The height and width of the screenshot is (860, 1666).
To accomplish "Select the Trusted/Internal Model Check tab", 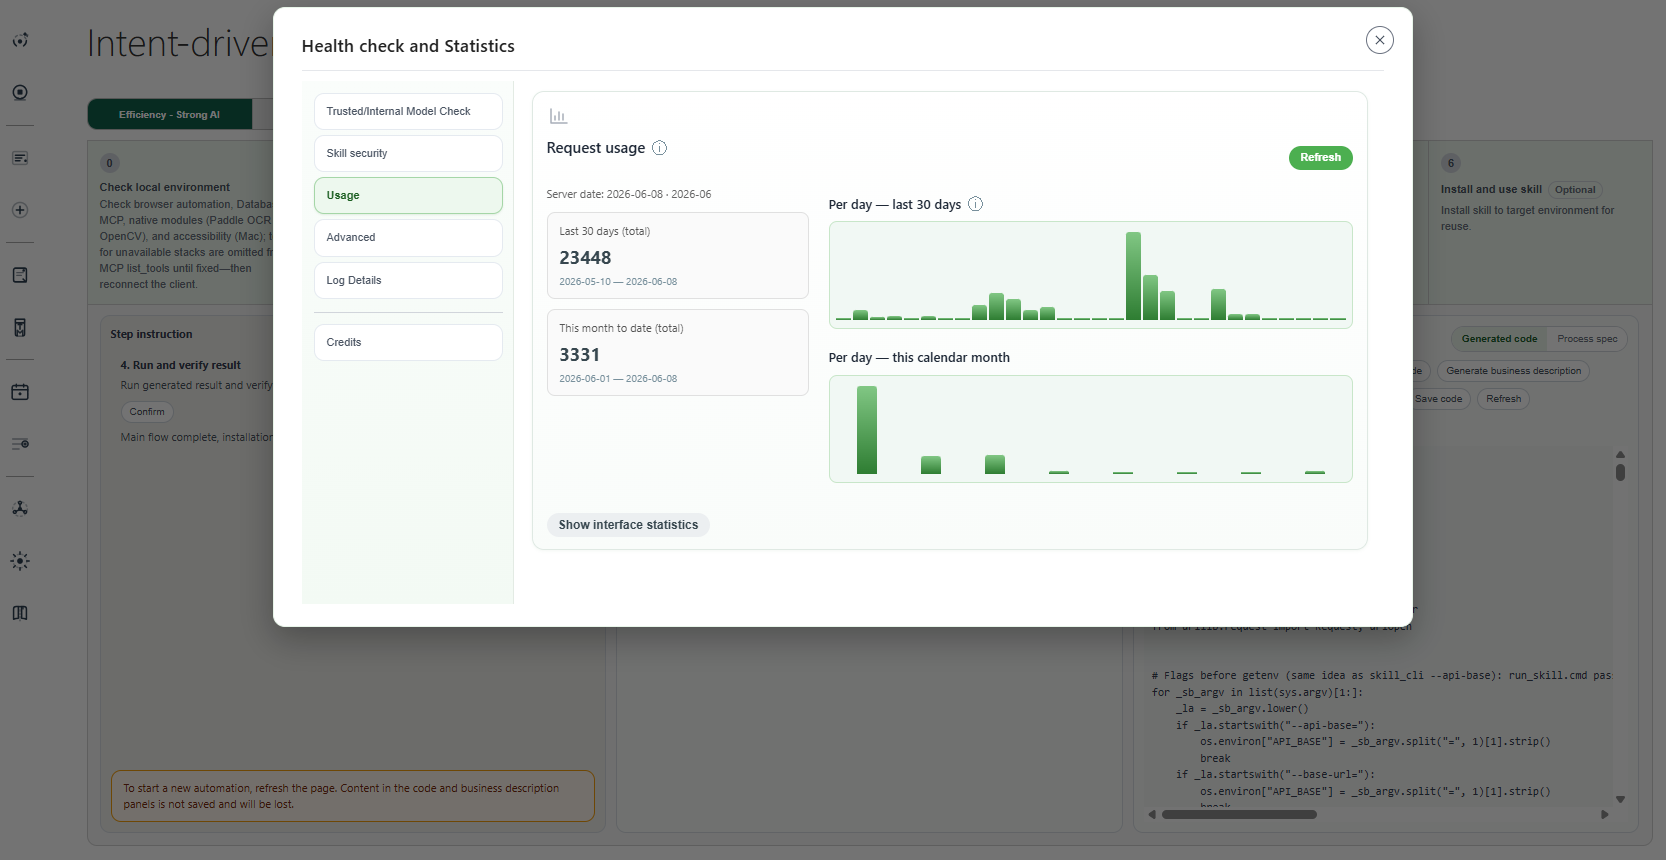I will pos(408,111).
